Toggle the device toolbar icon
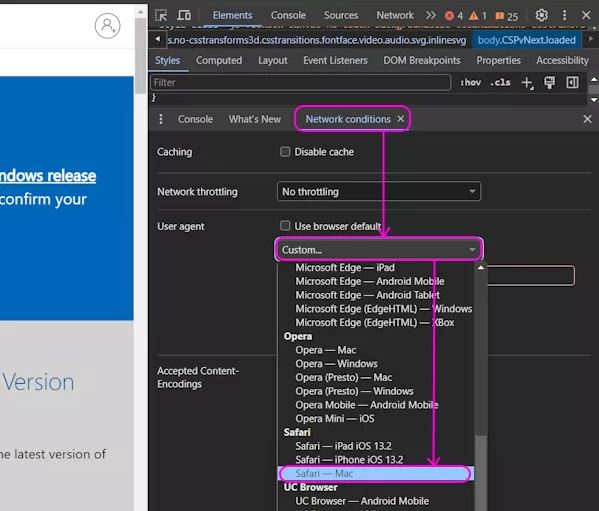The width and height of the screenshot is (599, 511). click(184, 15)
